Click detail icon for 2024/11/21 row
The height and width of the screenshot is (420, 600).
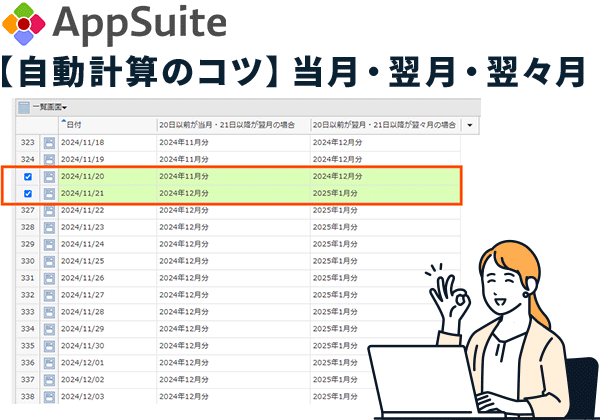[x=49, y=194]
